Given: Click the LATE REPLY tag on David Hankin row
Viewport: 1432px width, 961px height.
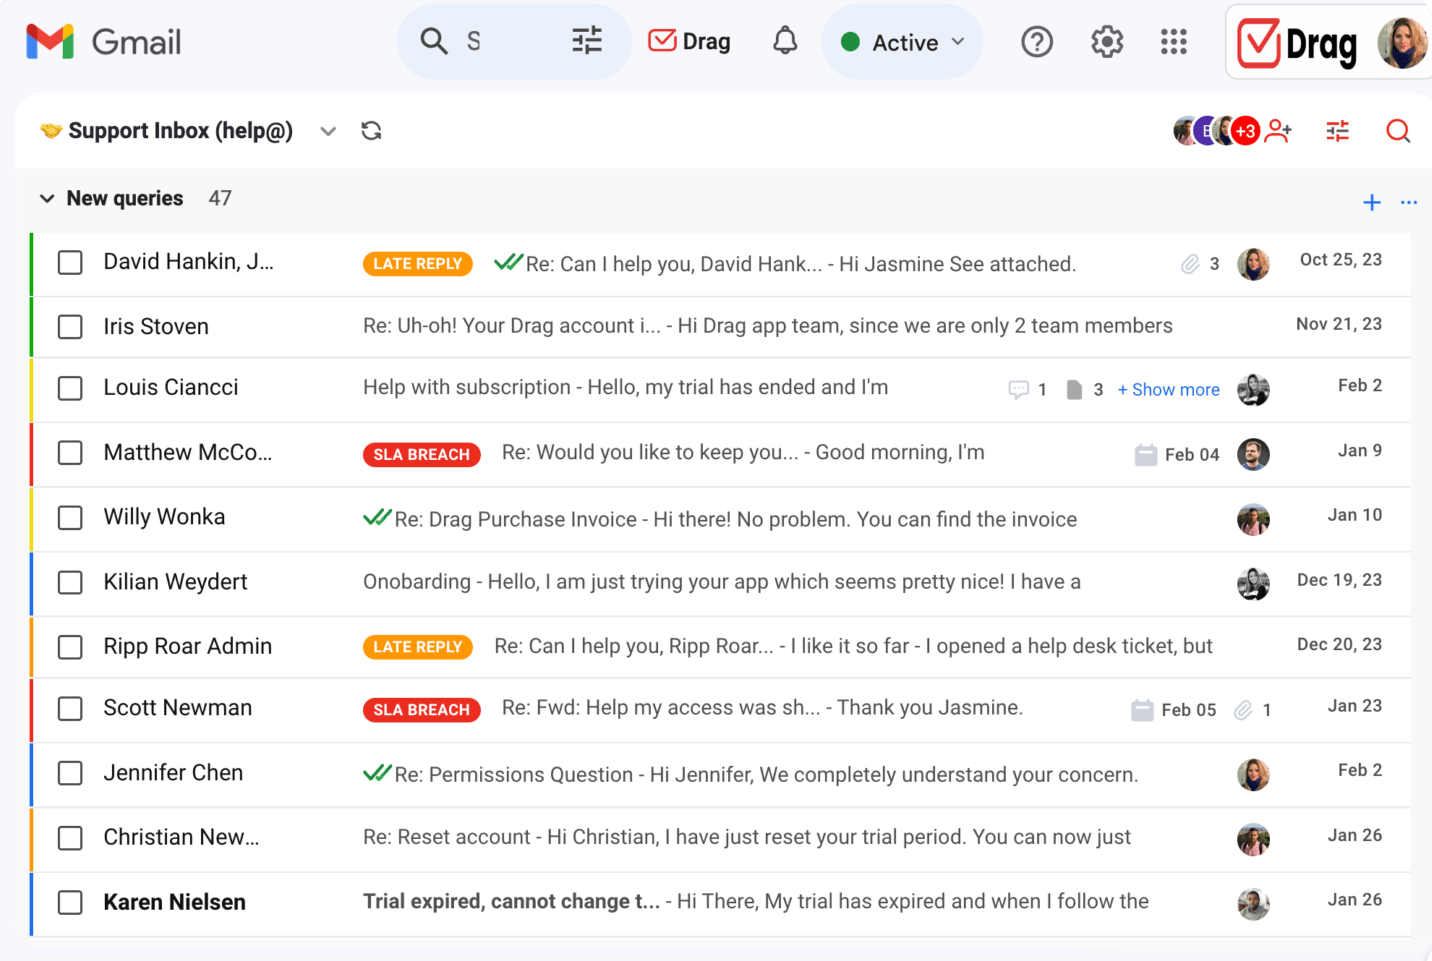Looking at the screenshot, I should click(x=417, y=263).
